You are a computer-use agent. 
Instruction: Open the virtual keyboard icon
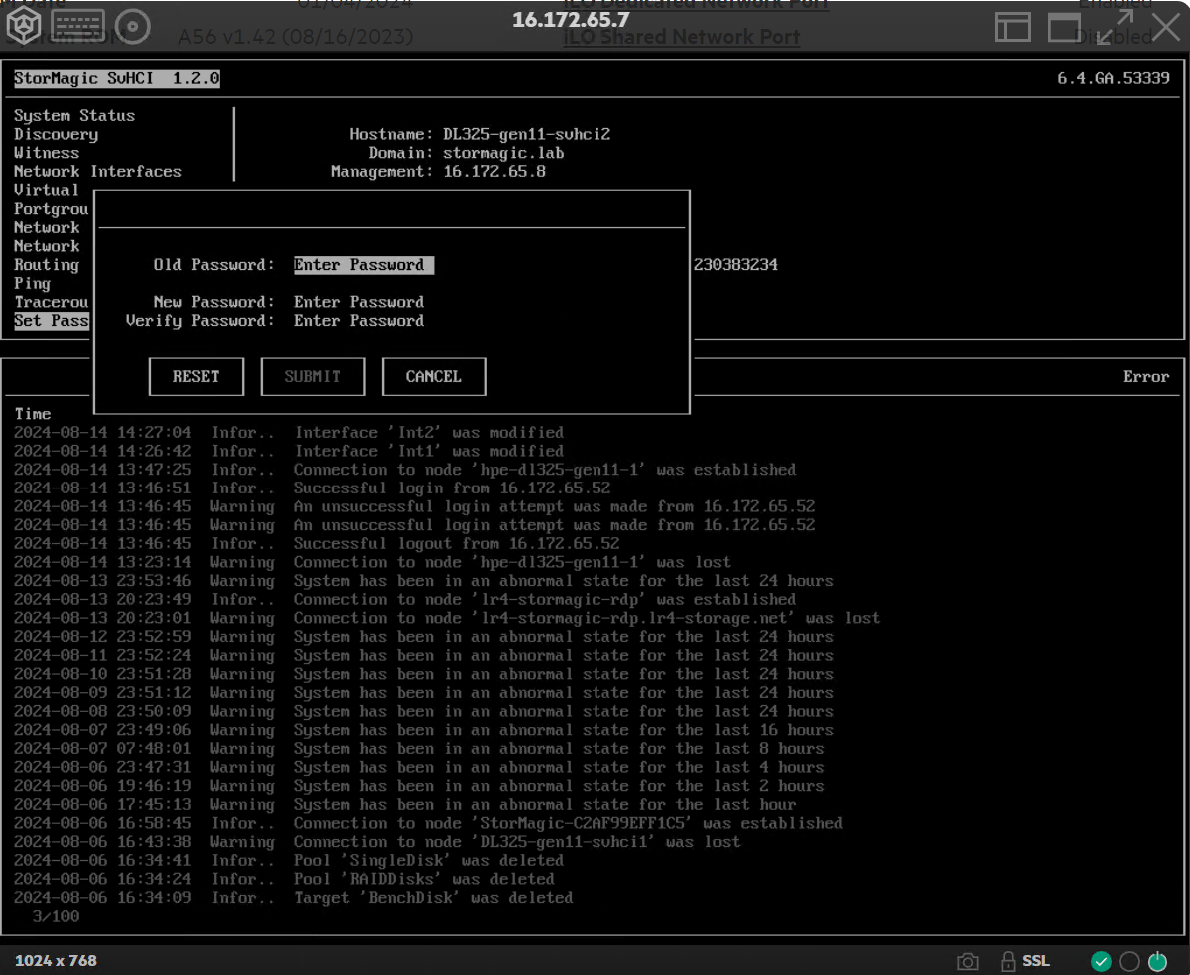(78, 26)
